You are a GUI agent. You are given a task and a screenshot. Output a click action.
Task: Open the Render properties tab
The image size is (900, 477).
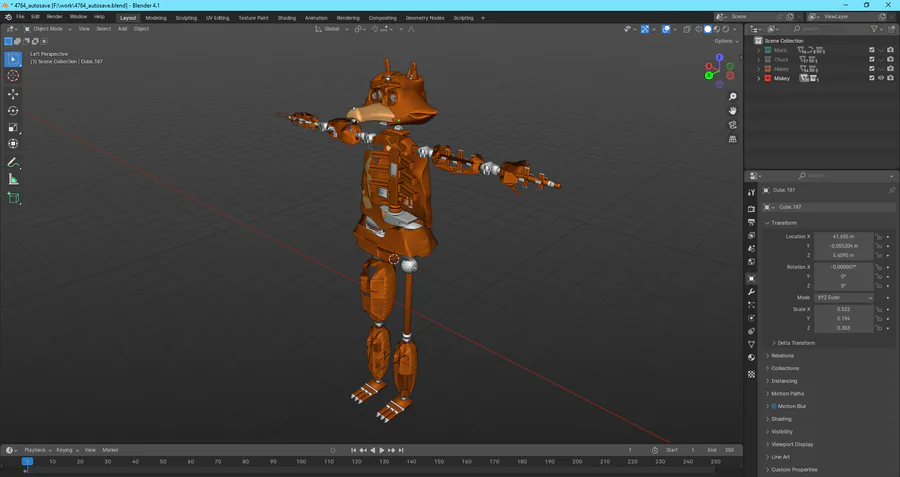[751, 209]
